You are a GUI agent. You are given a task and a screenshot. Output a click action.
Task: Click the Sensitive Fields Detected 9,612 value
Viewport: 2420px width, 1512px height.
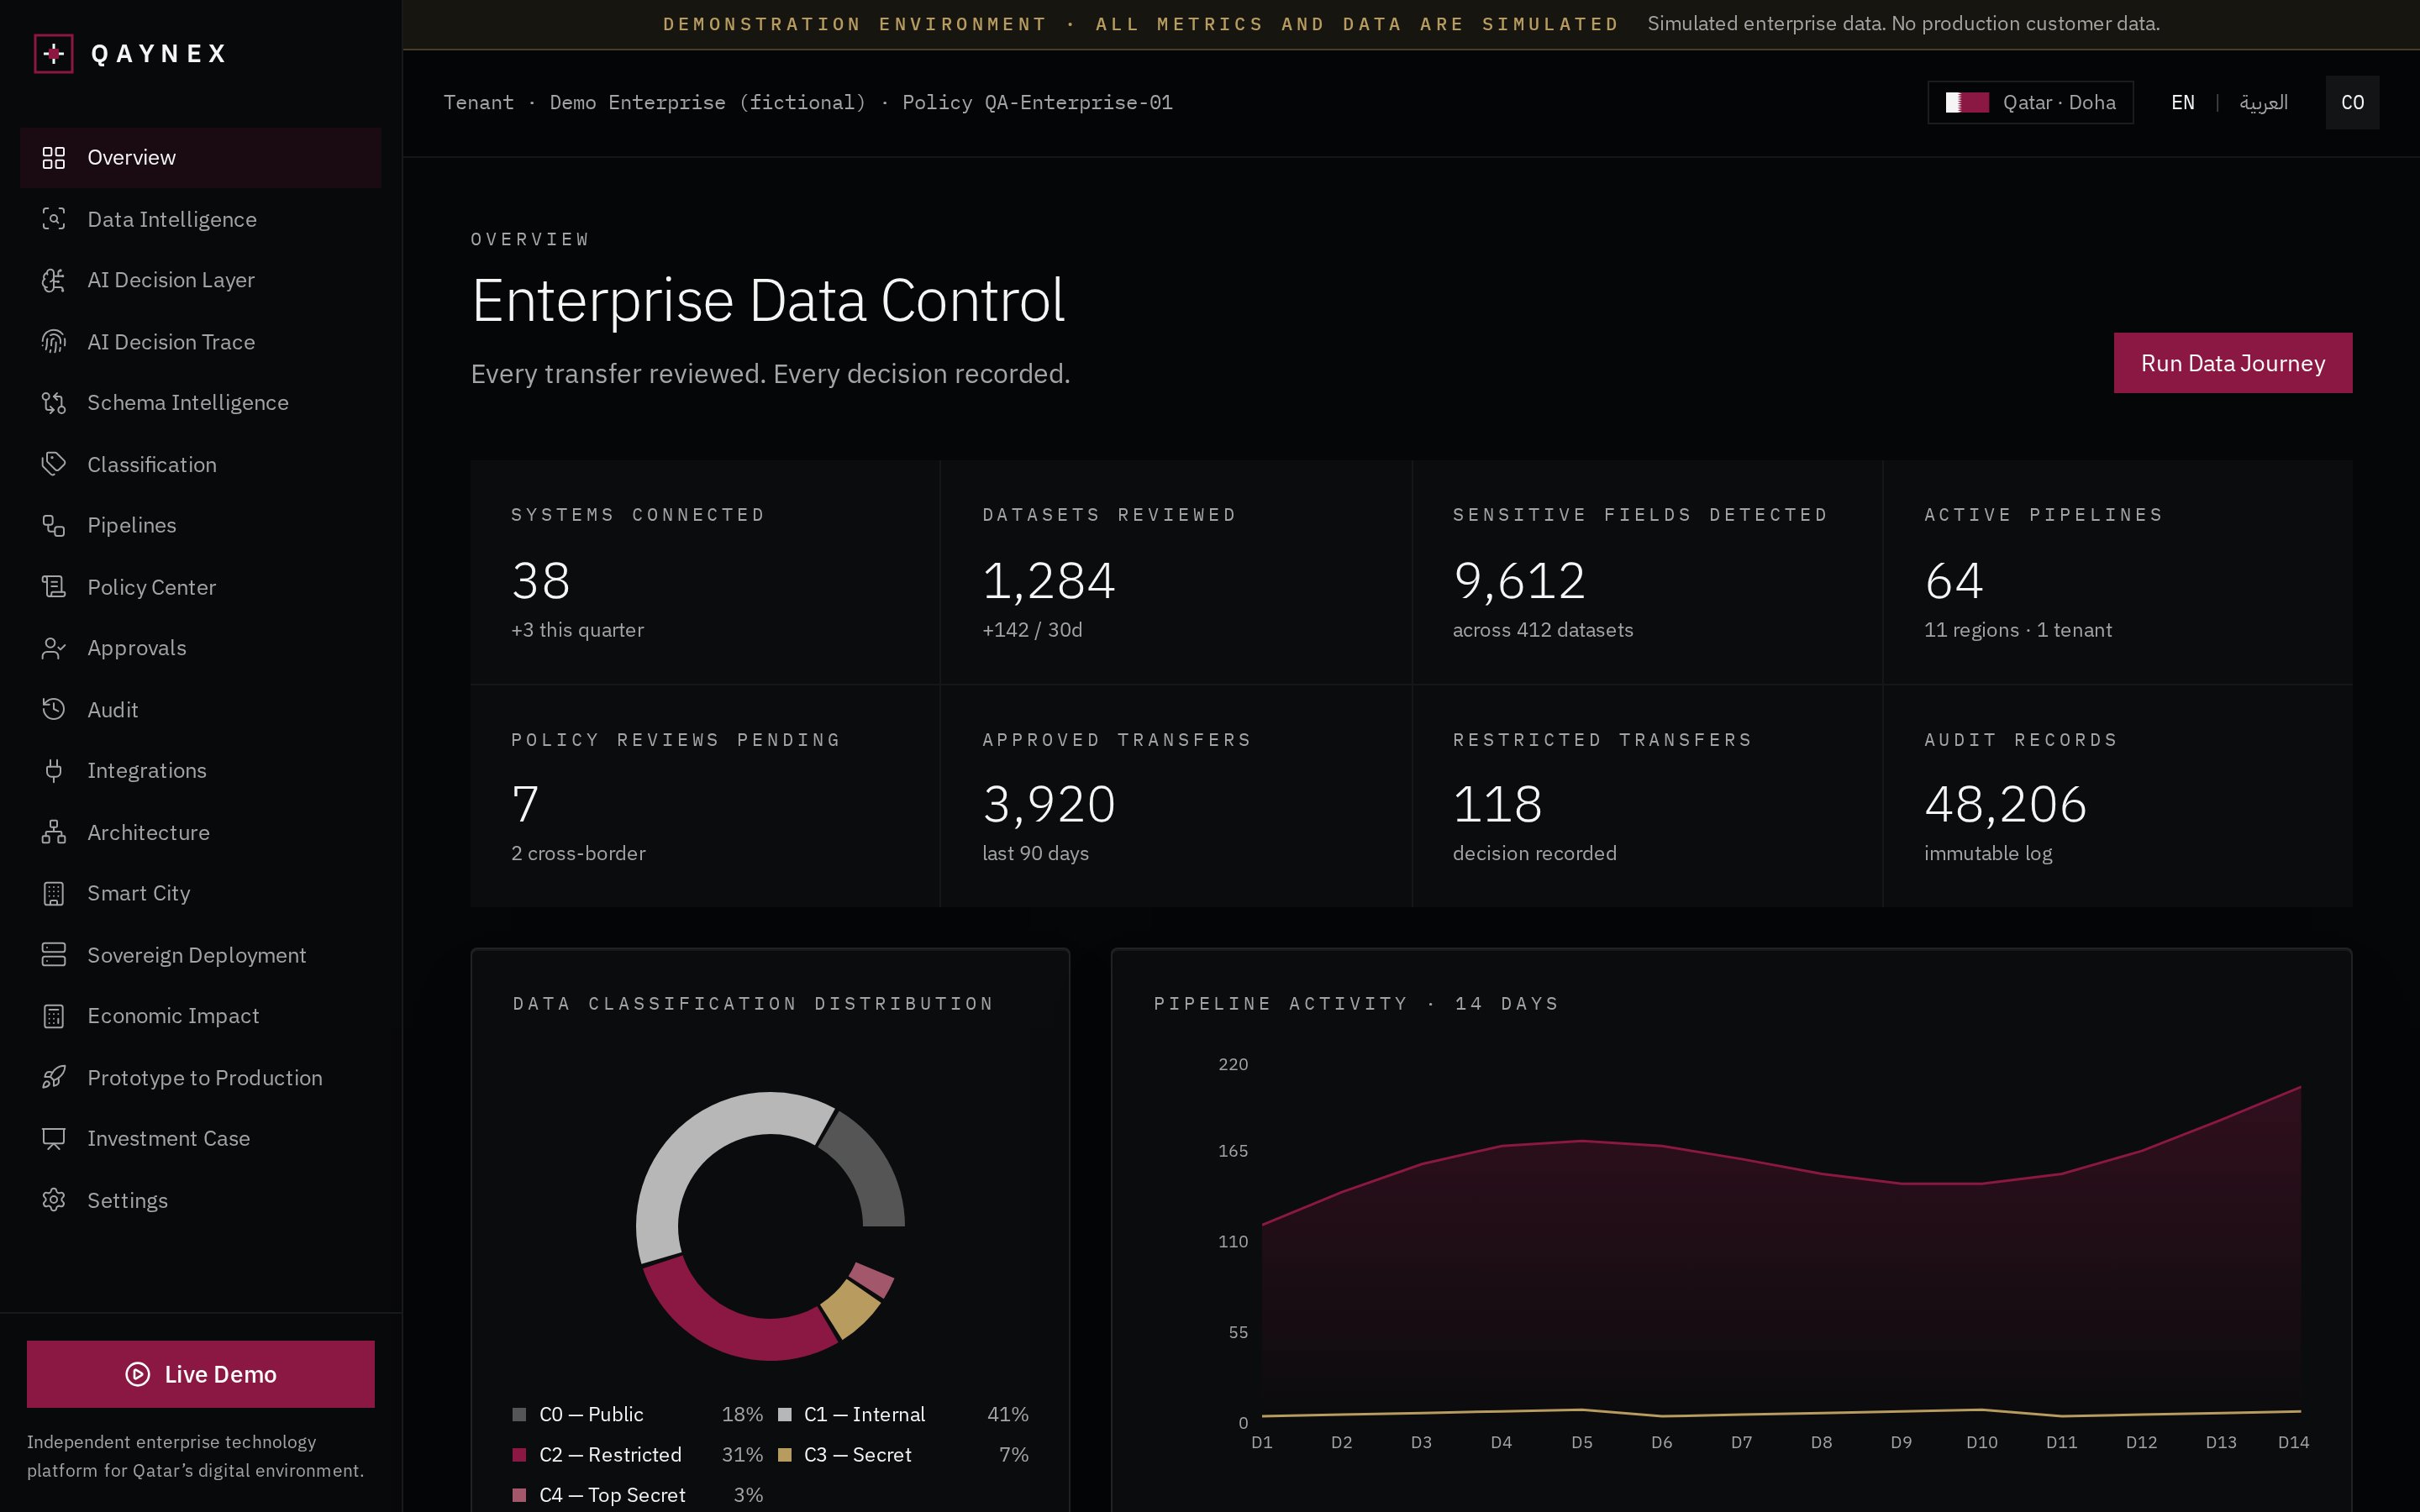[1519, 581]
